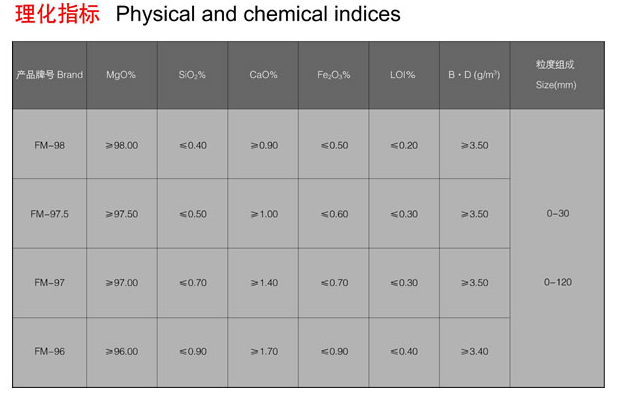Select the ≥3.40 bulk density value

click(475, 351)
